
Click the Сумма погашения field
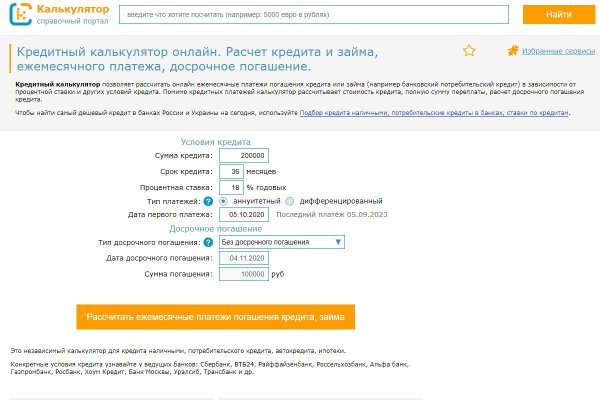click(x=244, y=273)
